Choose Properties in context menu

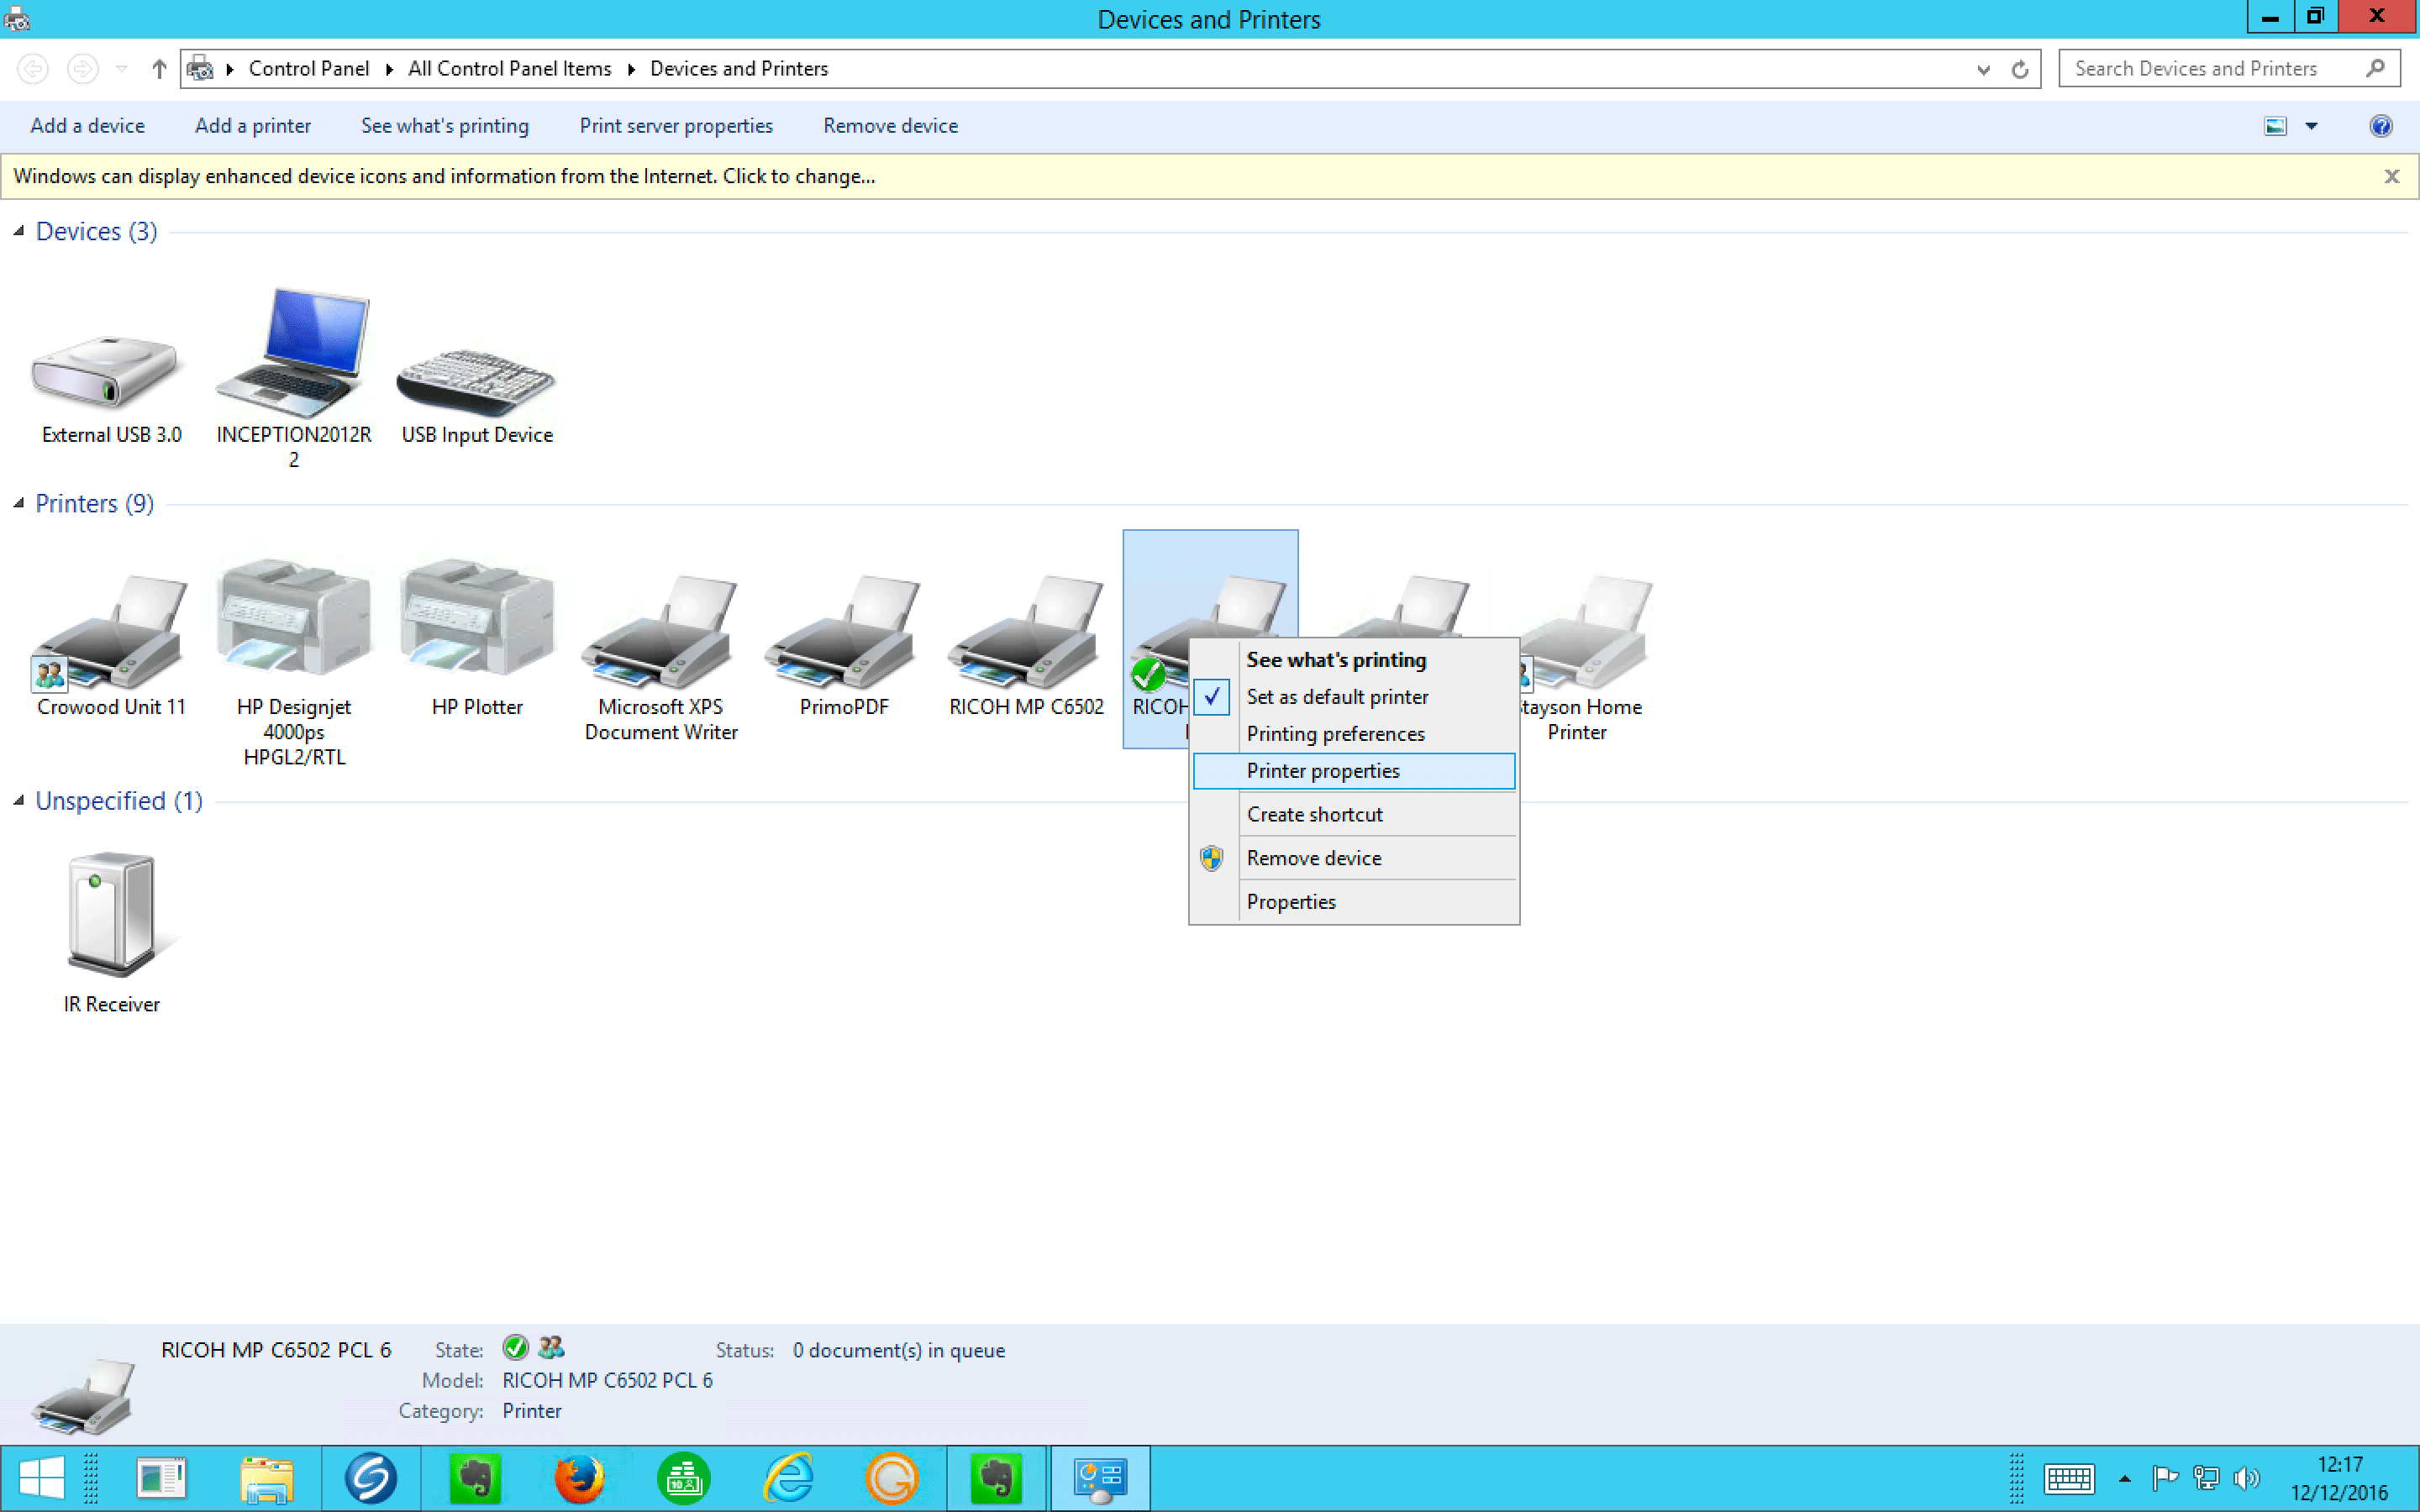[x=1355, y=902]
